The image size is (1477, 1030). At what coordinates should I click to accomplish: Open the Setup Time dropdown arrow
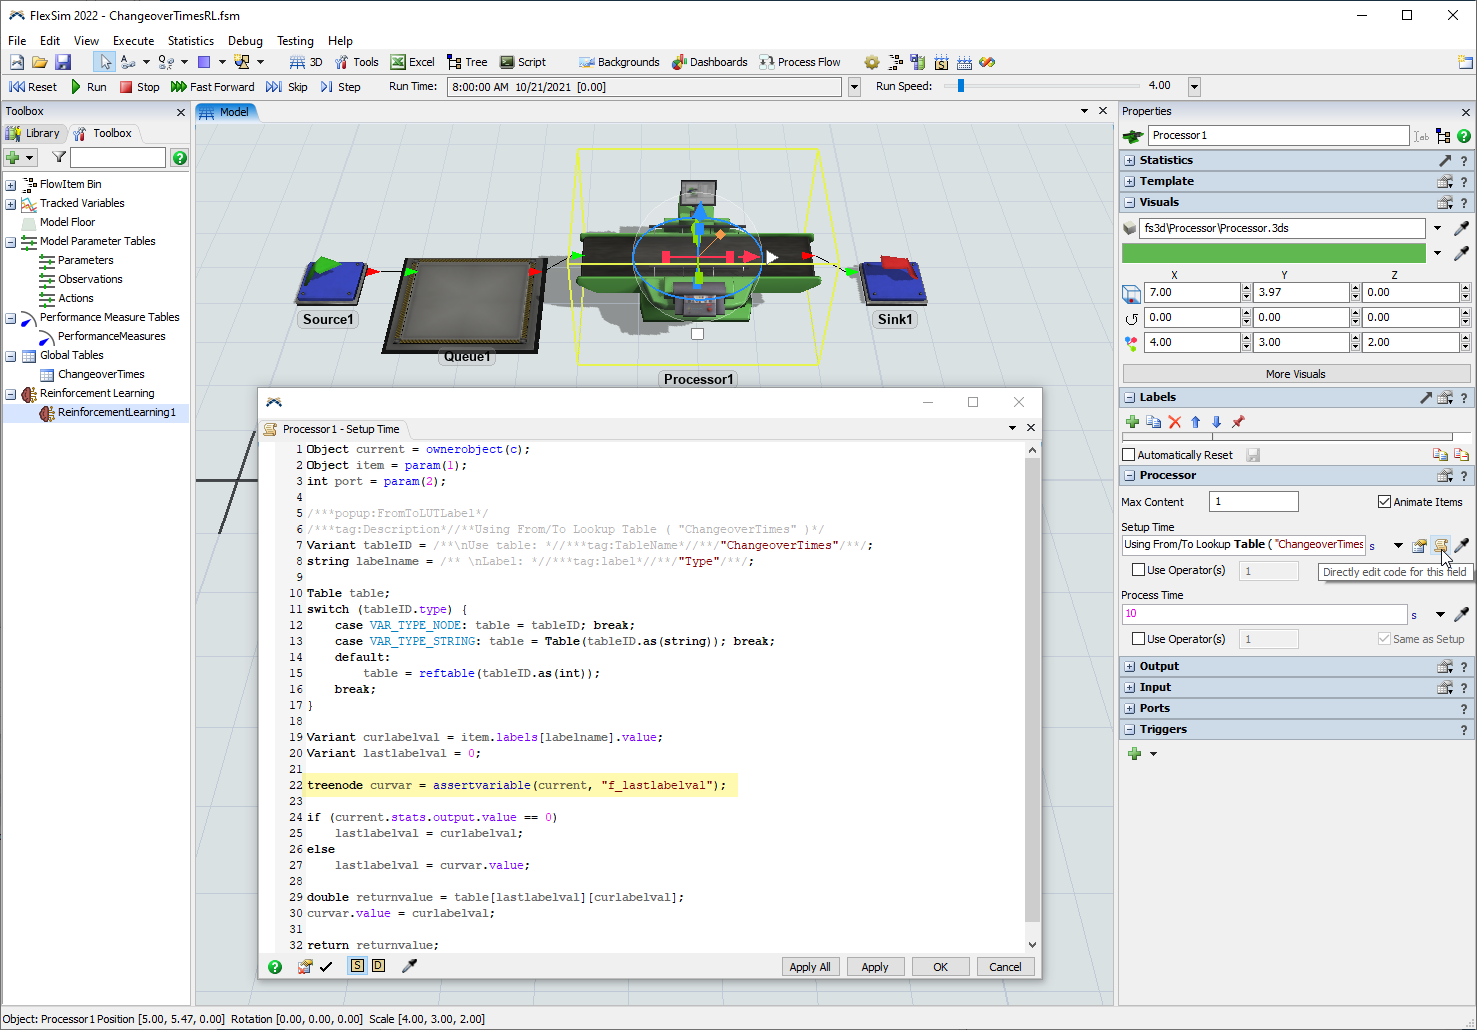[1398, 545]
